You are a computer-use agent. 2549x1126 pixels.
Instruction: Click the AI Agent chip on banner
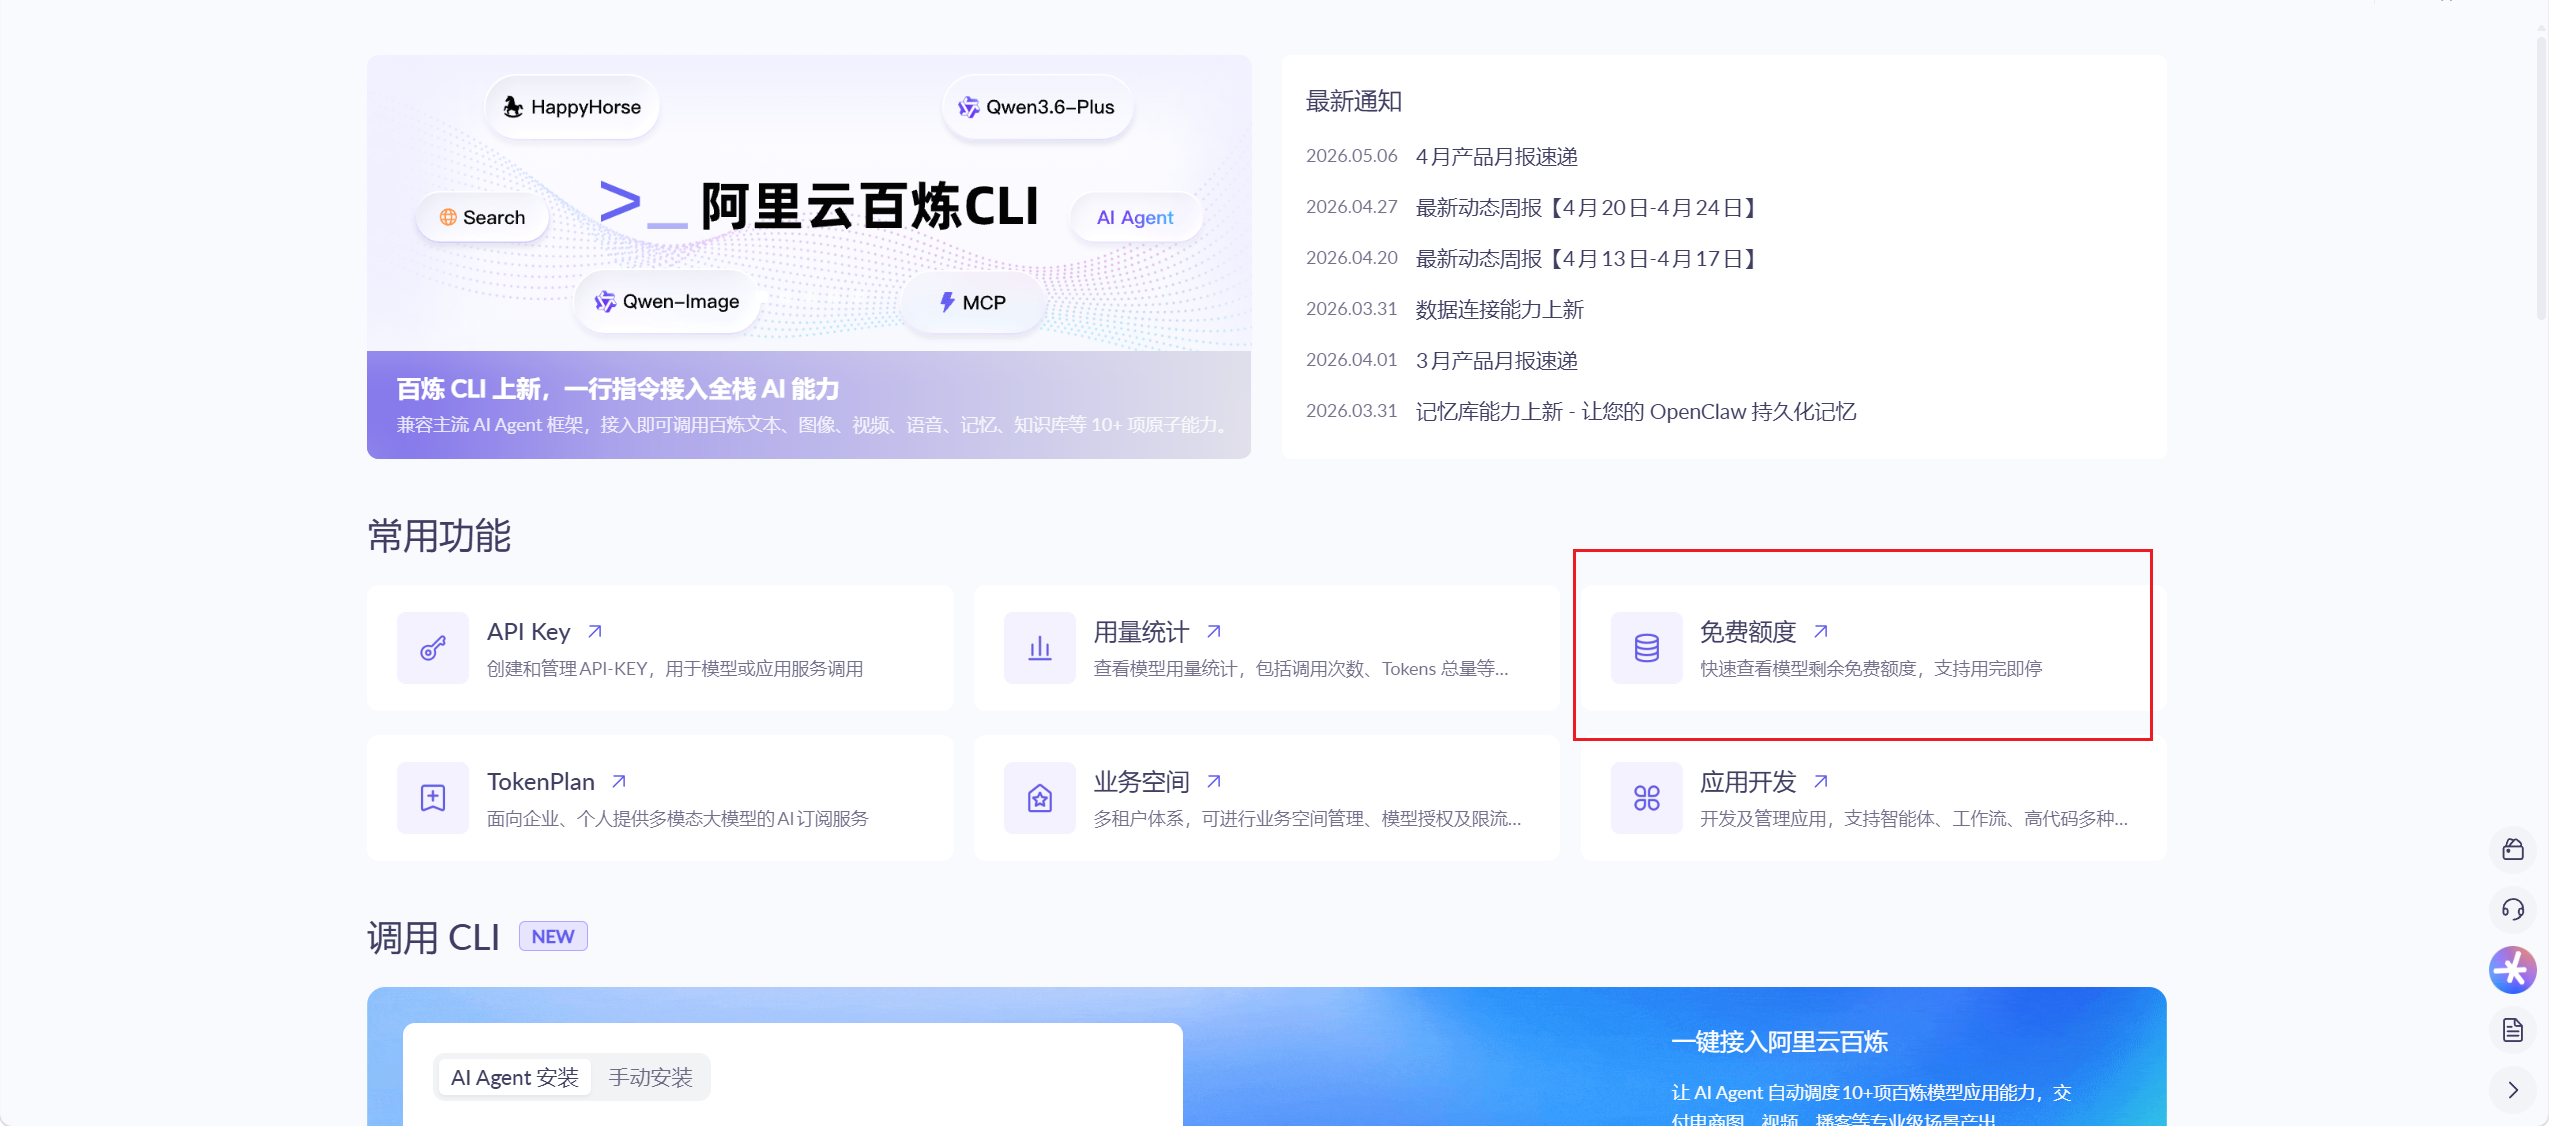pyautogui.click(x=1135, y=217)
